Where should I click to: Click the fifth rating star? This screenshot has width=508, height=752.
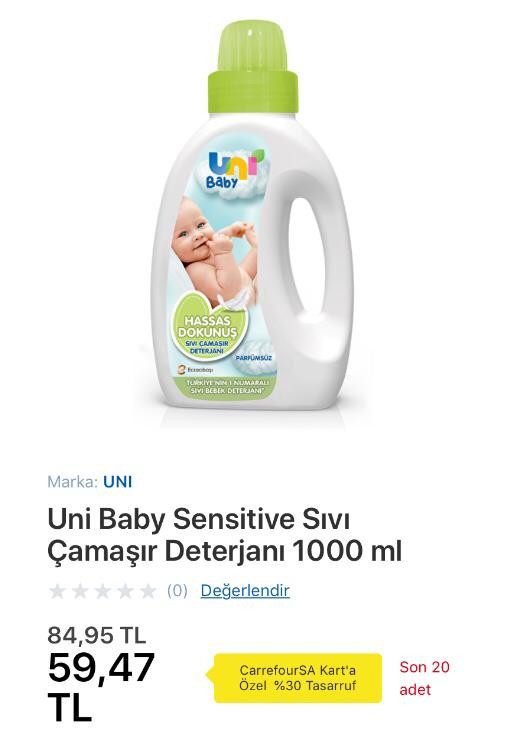148,591
